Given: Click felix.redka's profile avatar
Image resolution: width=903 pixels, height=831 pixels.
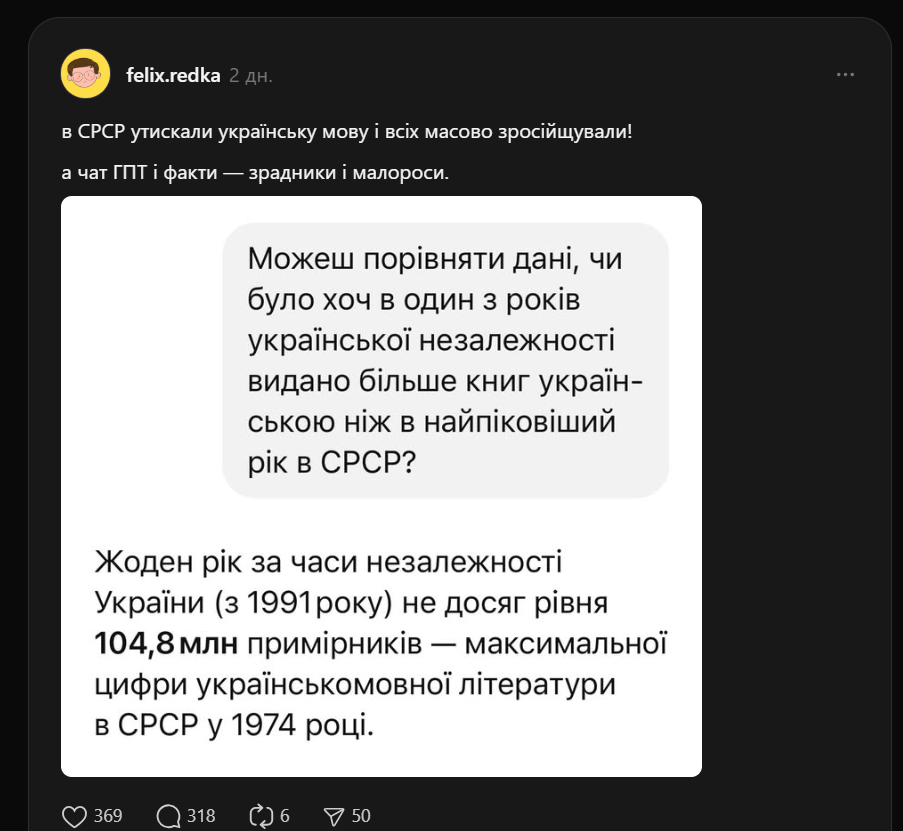Looking at the screenshot, I should (x=86, y=74).
